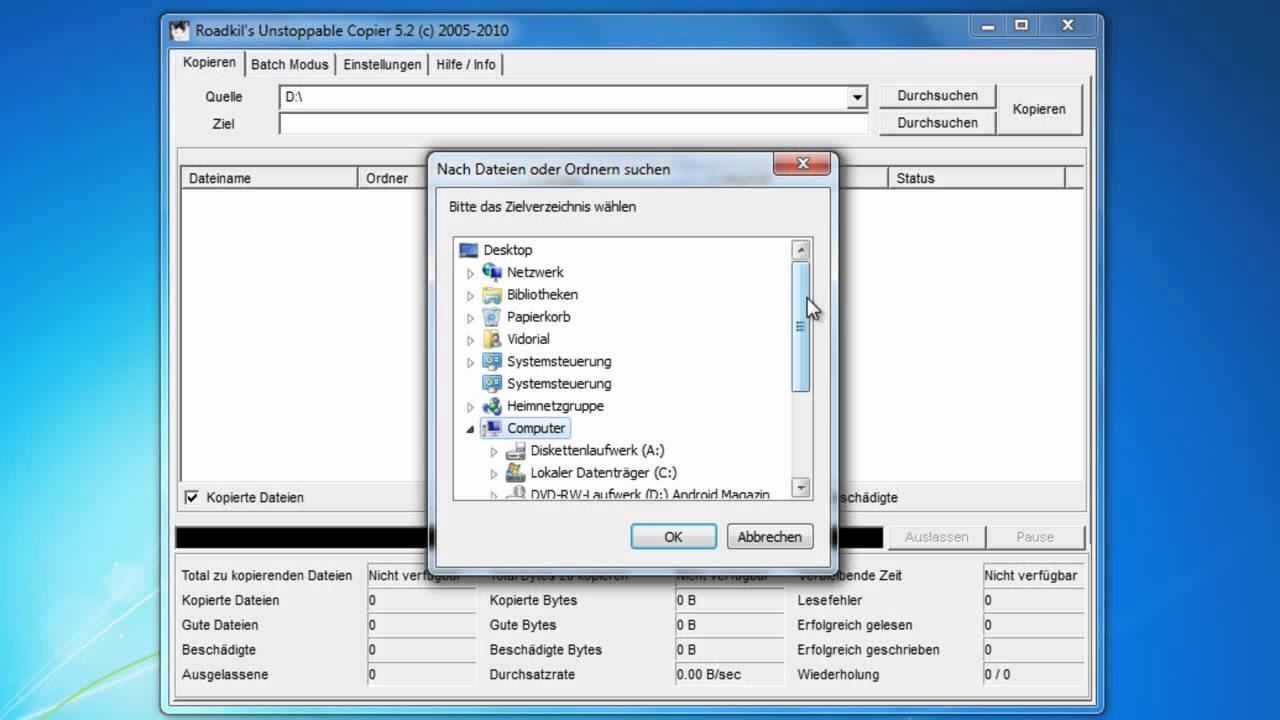The image size is (1280, 720).
Task: Expand the Papierkorb tree node
Action: click(470, 317)
